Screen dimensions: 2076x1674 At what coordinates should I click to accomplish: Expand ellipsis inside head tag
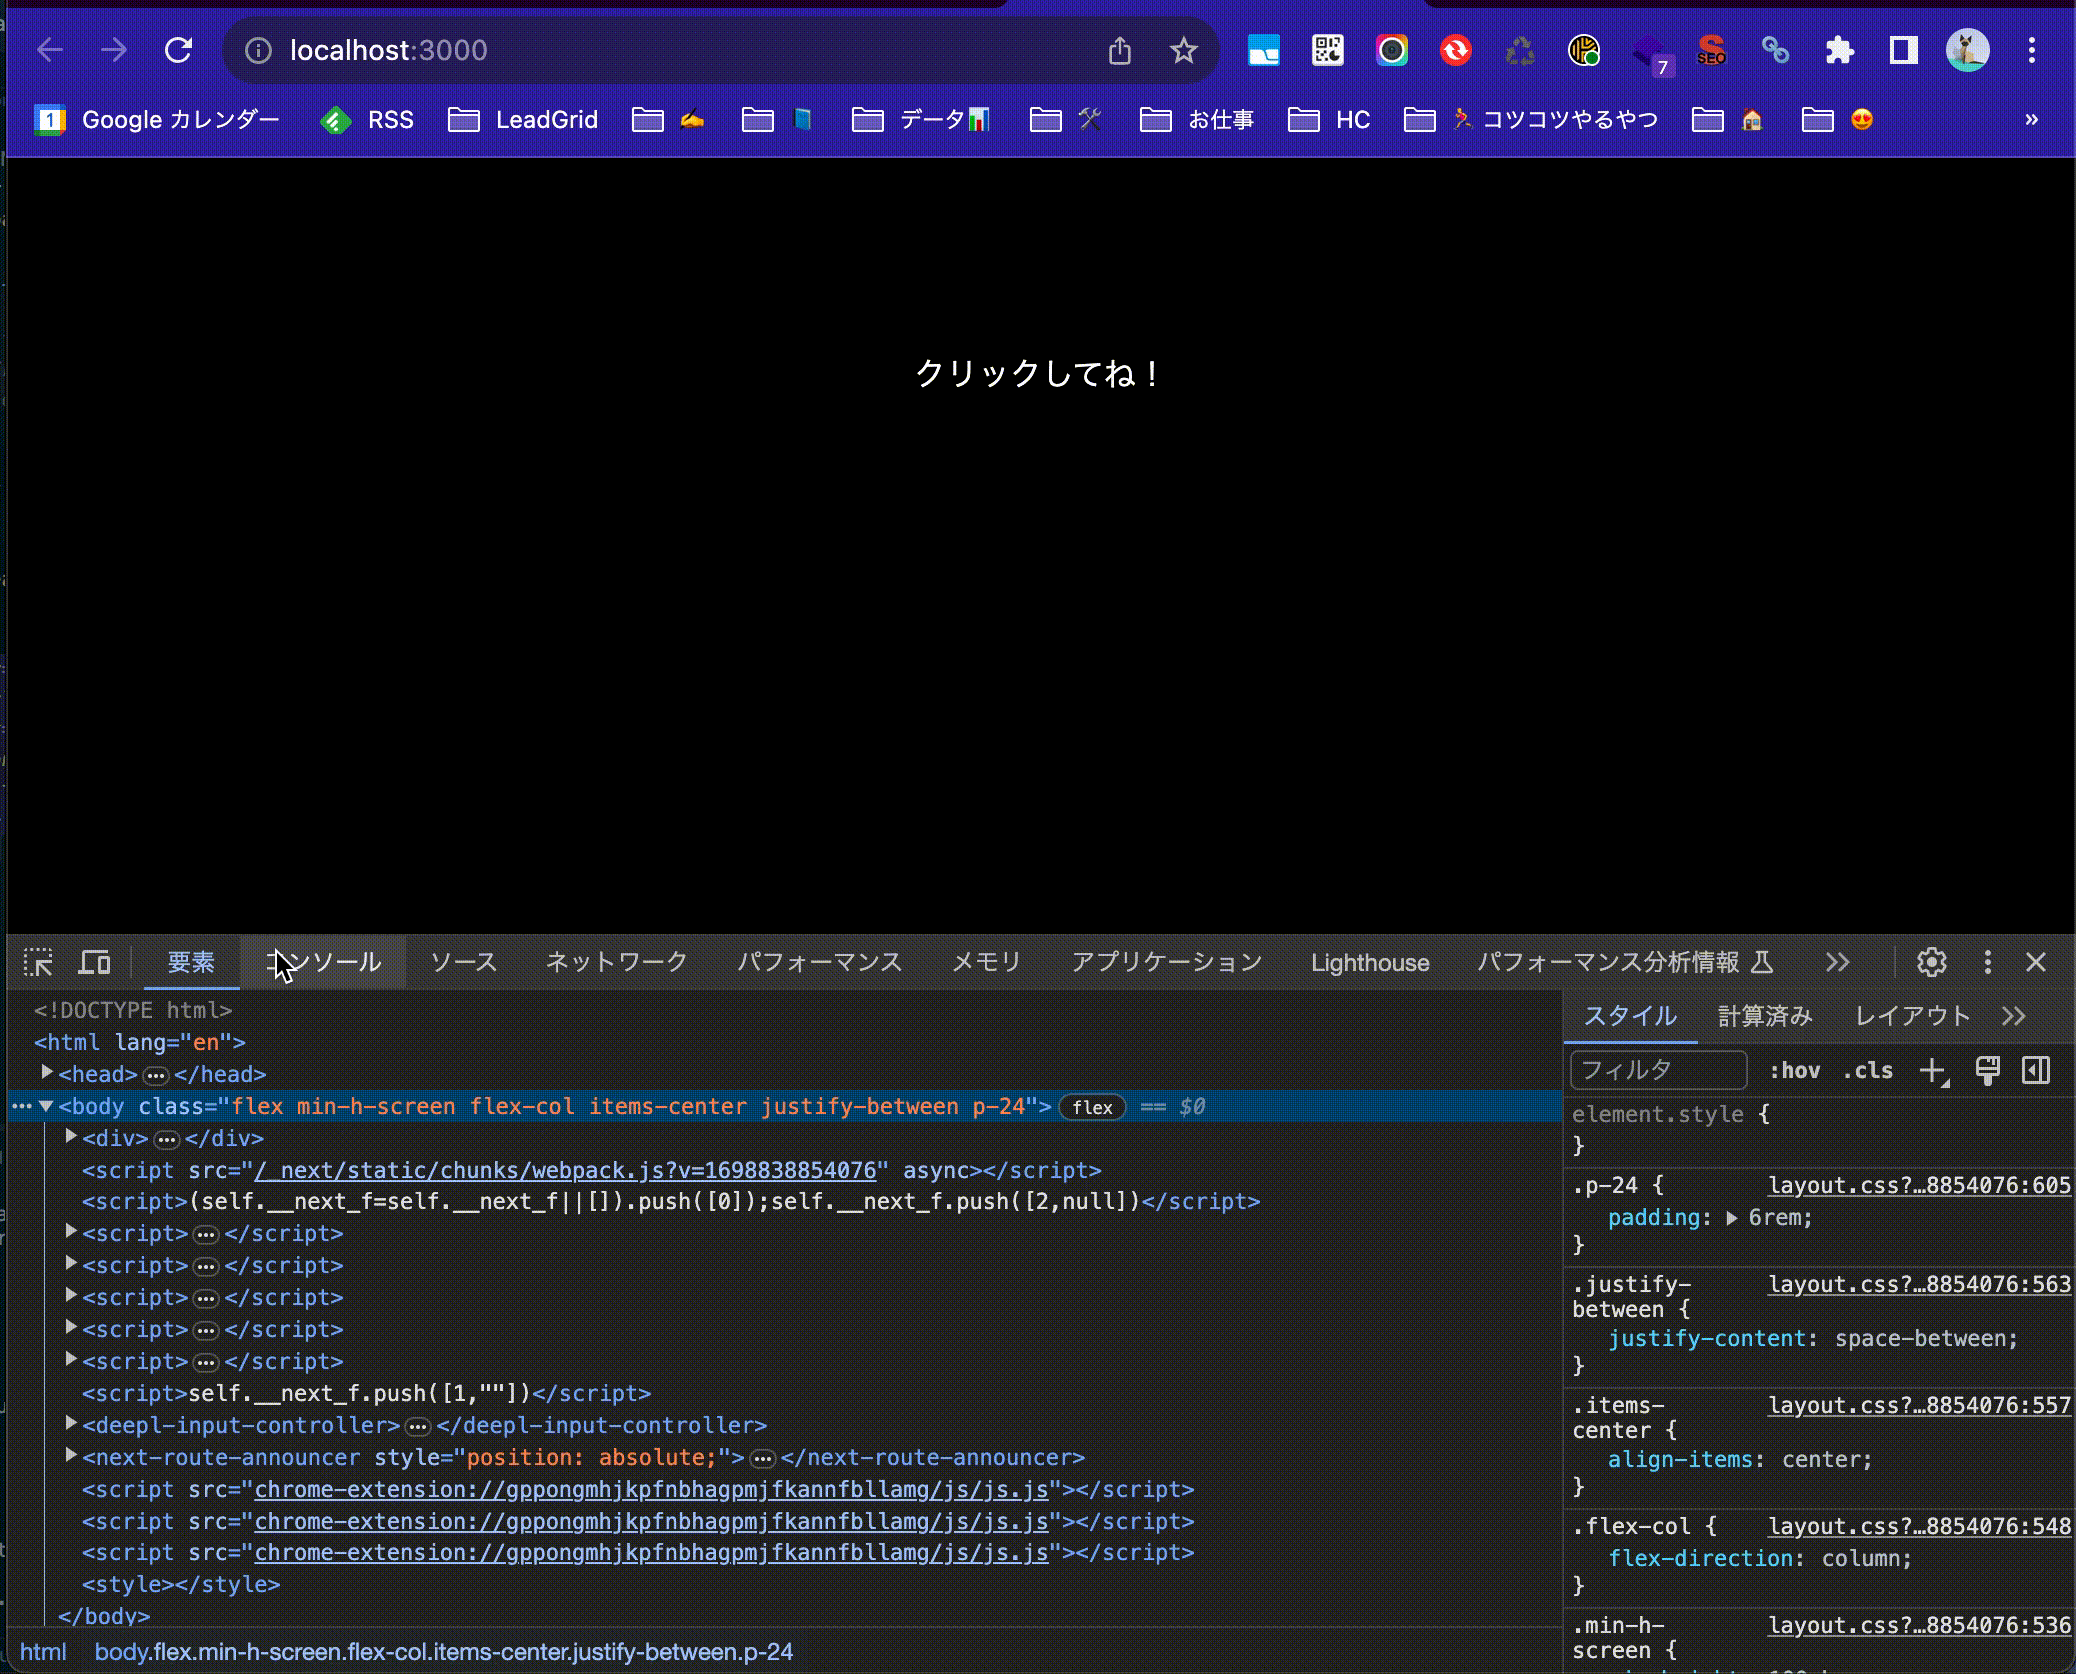(155, 1075)
